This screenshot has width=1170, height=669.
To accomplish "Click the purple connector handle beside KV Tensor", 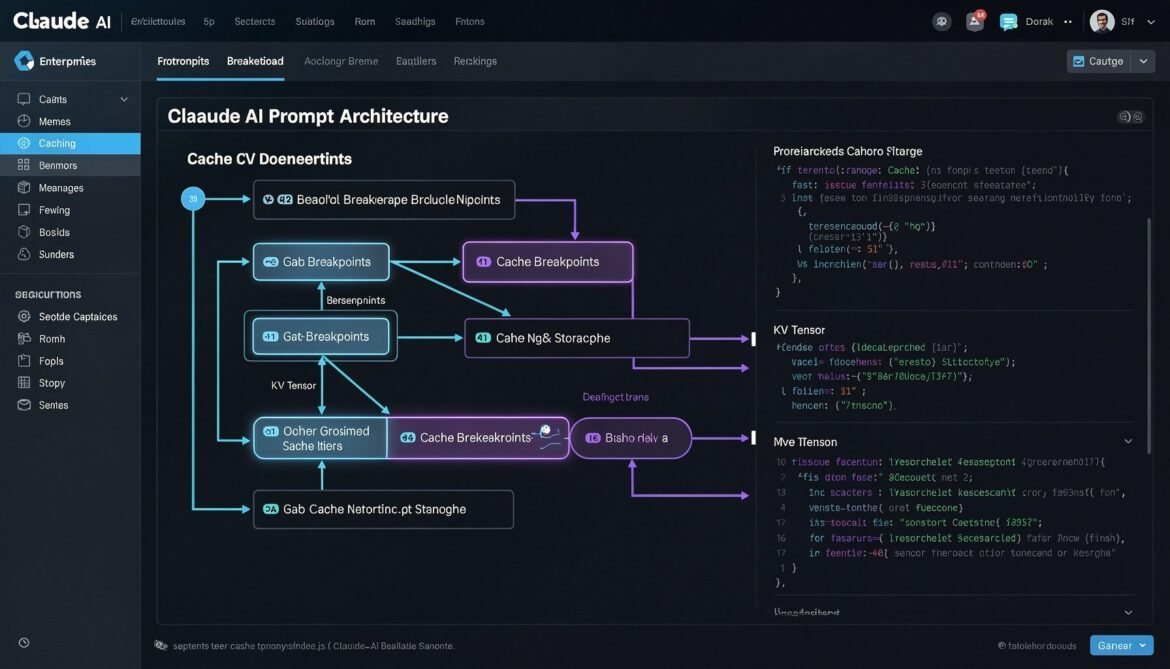I will pos(755,338).
